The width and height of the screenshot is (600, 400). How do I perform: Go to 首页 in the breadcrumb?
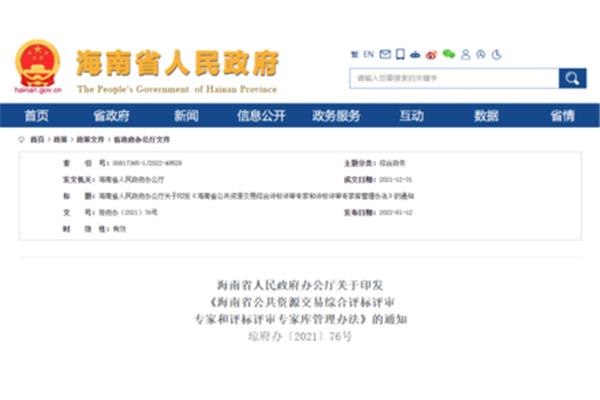pyautogui.click(x=37, y=140)
